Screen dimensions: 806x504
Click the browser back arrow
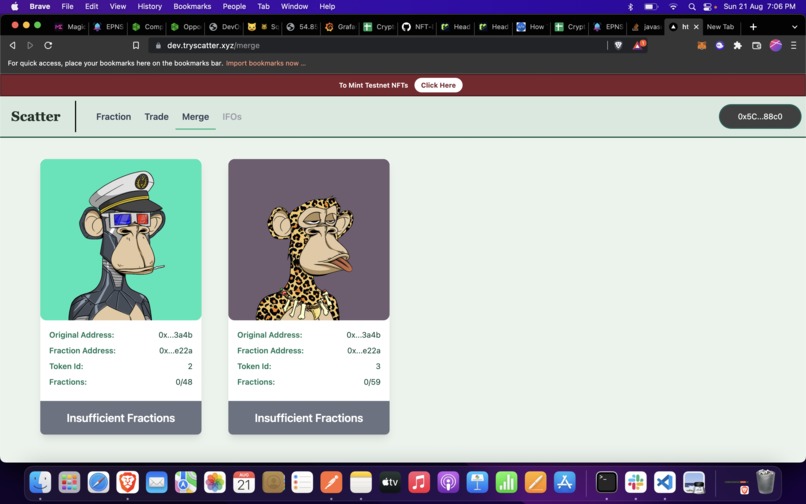13,45
